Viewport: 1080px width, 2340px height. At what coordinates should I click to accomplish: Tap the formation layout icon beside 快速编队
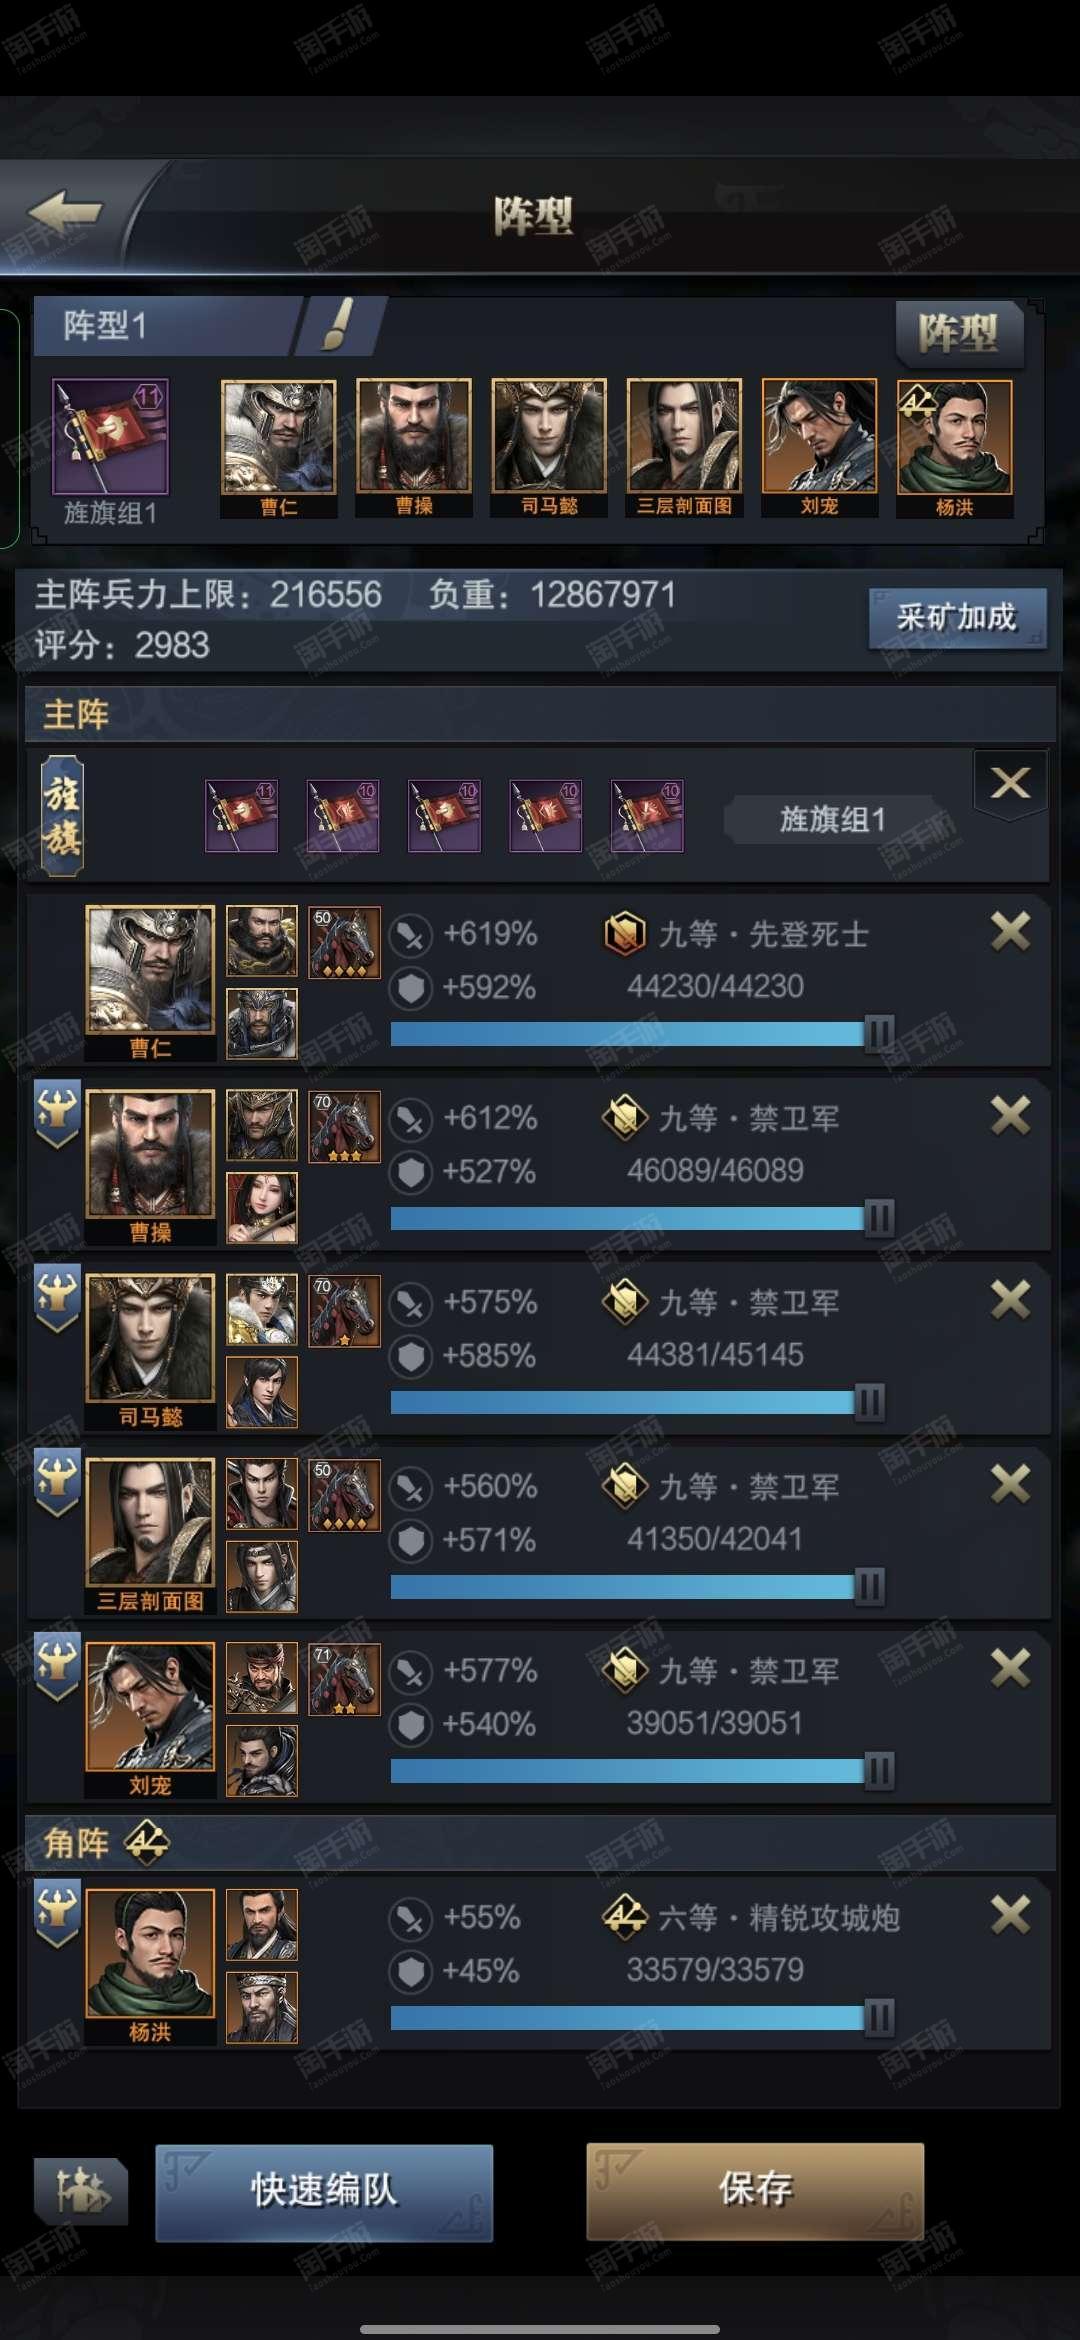[81, 2192]
